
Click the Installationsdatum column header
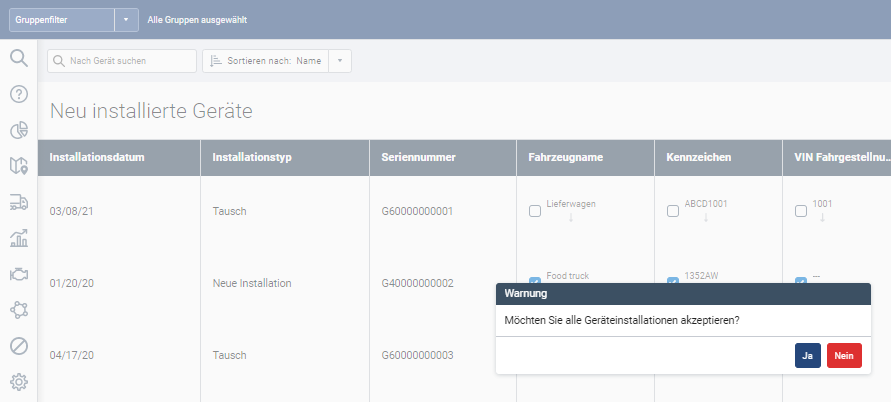[97, 158]
